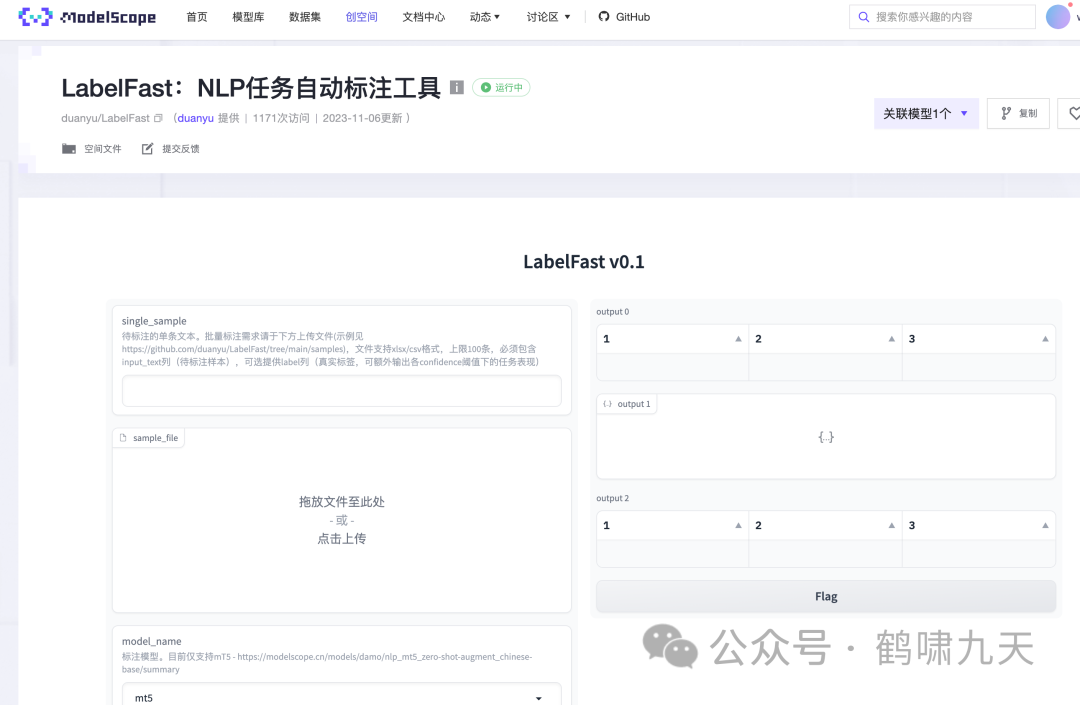Go to 数据集 in navigation
The width and height of the screenshot is (1080, 705).
[304, 17]
